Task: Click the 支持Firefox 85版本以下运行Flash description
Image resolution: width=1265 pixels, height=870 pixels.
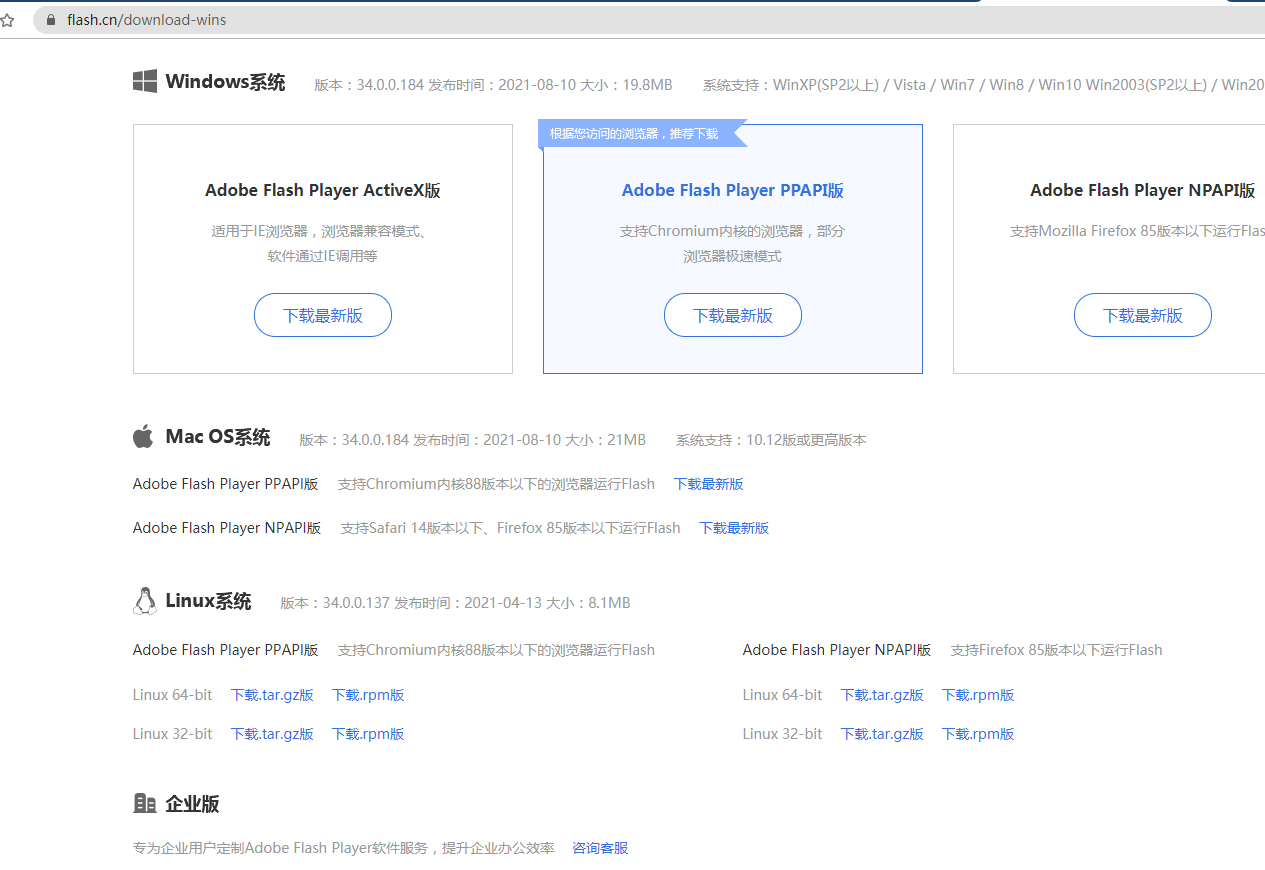Action: (x=1056, y=650)
